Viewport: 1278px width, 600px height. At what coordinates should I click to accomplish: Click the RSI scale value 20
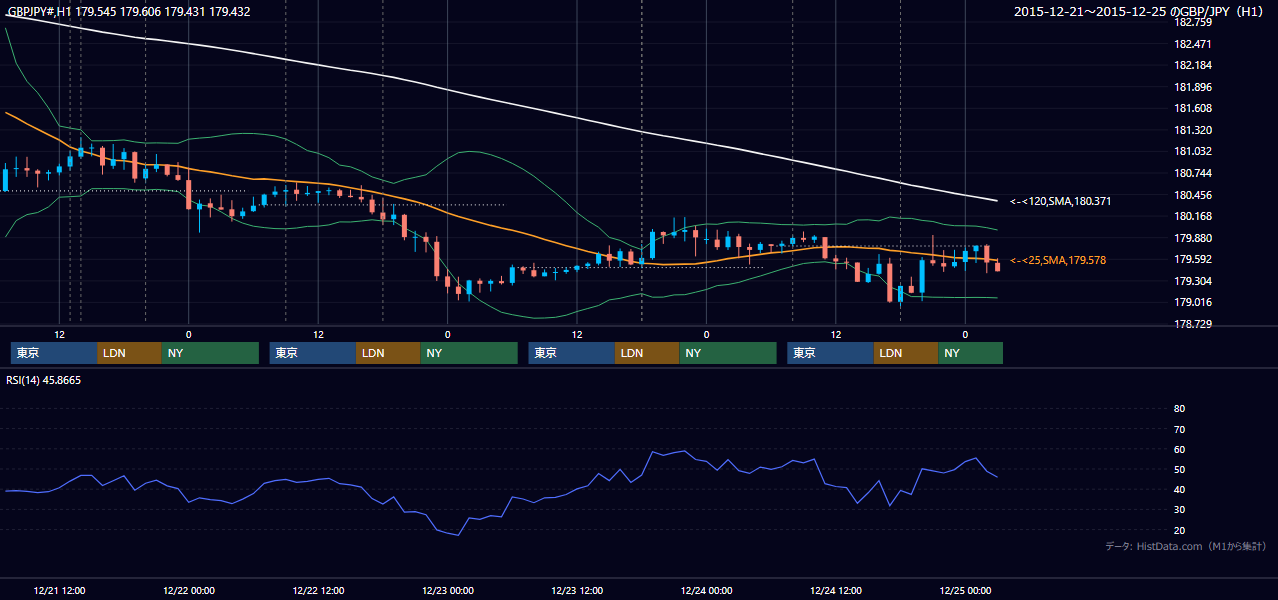pyautogui.click(x=1179, y=530)
